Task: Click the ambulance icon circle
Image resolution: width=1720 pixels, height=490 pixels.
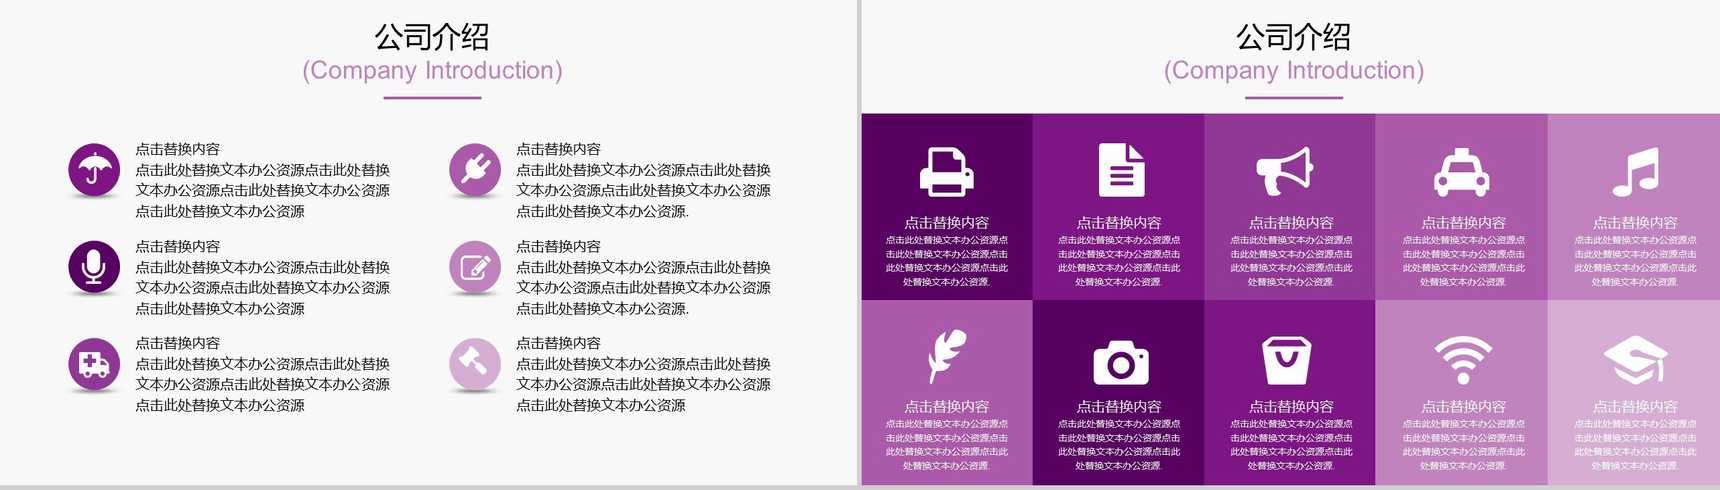Action: click(x=94, y=363)
